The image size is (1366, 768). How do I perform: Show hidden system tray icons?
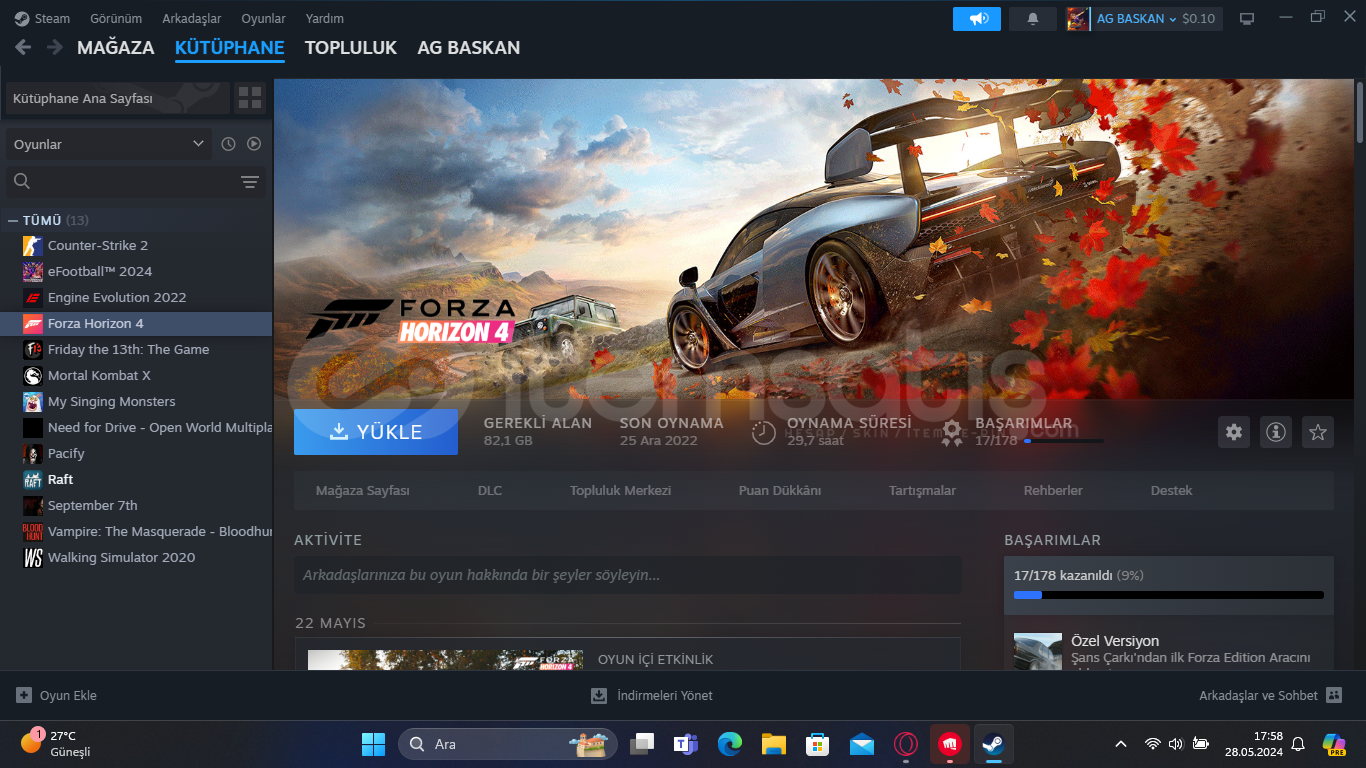tap(1121, 744)
